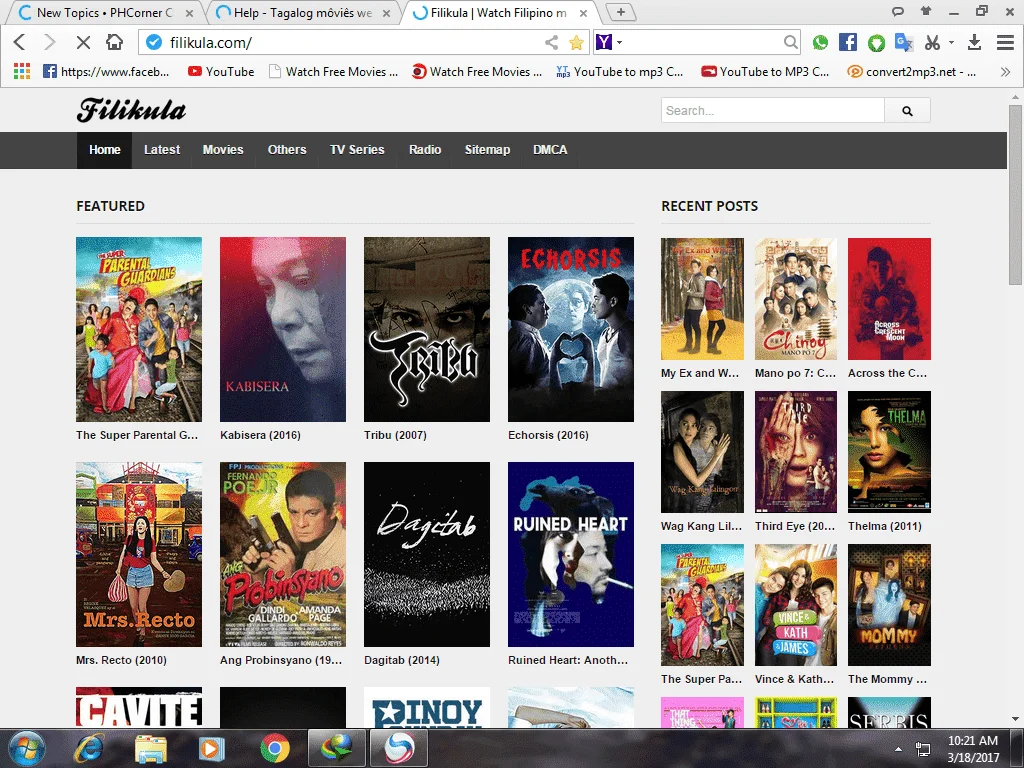Viewport: 1024px width, 768px height.
Task: Open Windows Media Player taskbar icon
Action: (x=212, y=748)
